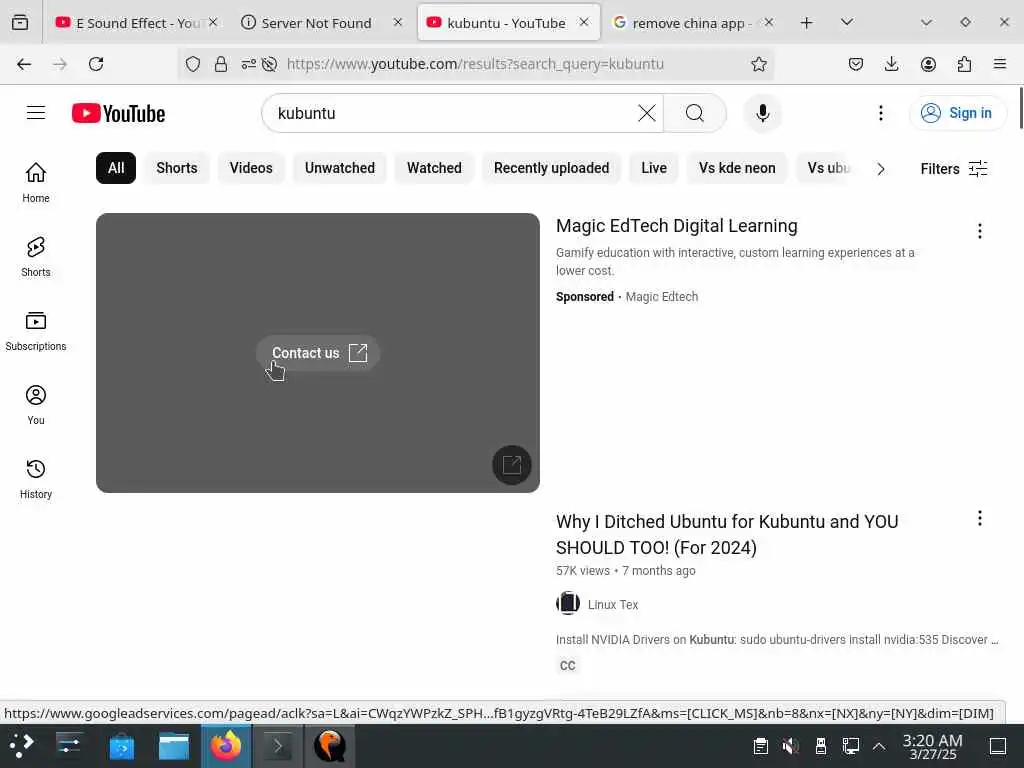Open ad link via corner external icon
The width and height of the screenshot is (1024, 768).
511,465
